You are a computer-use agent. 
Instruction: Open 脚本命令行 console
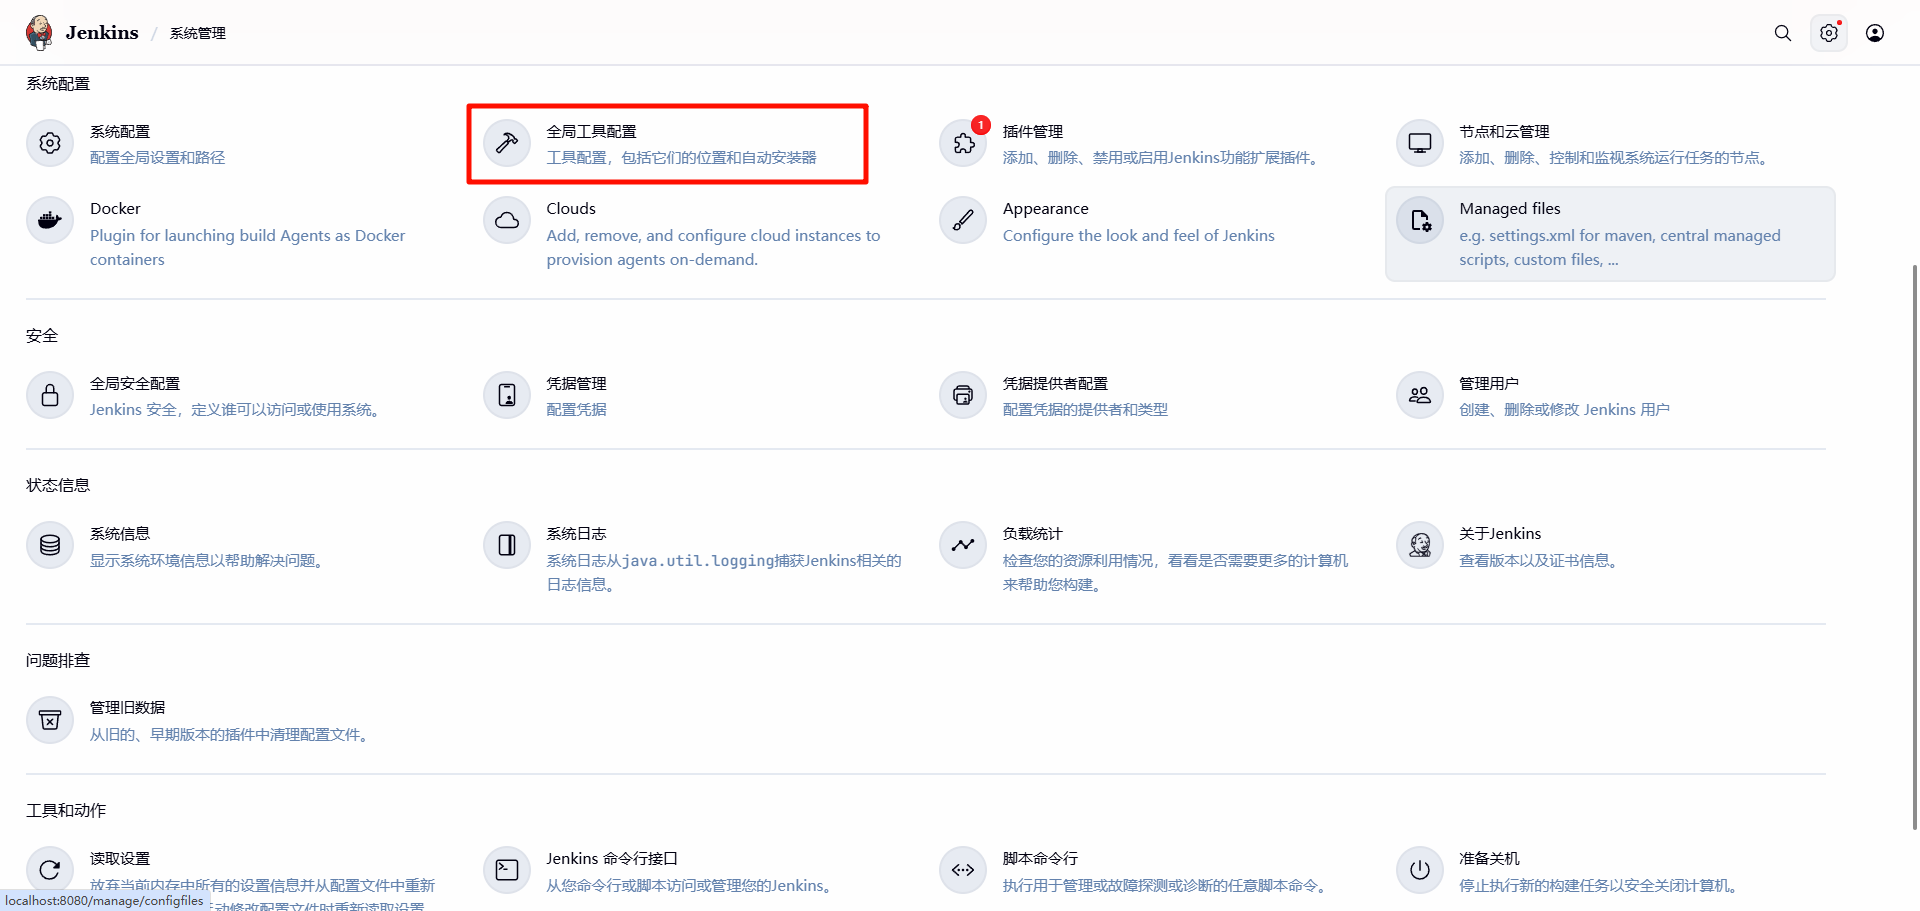pos(1040,859)
